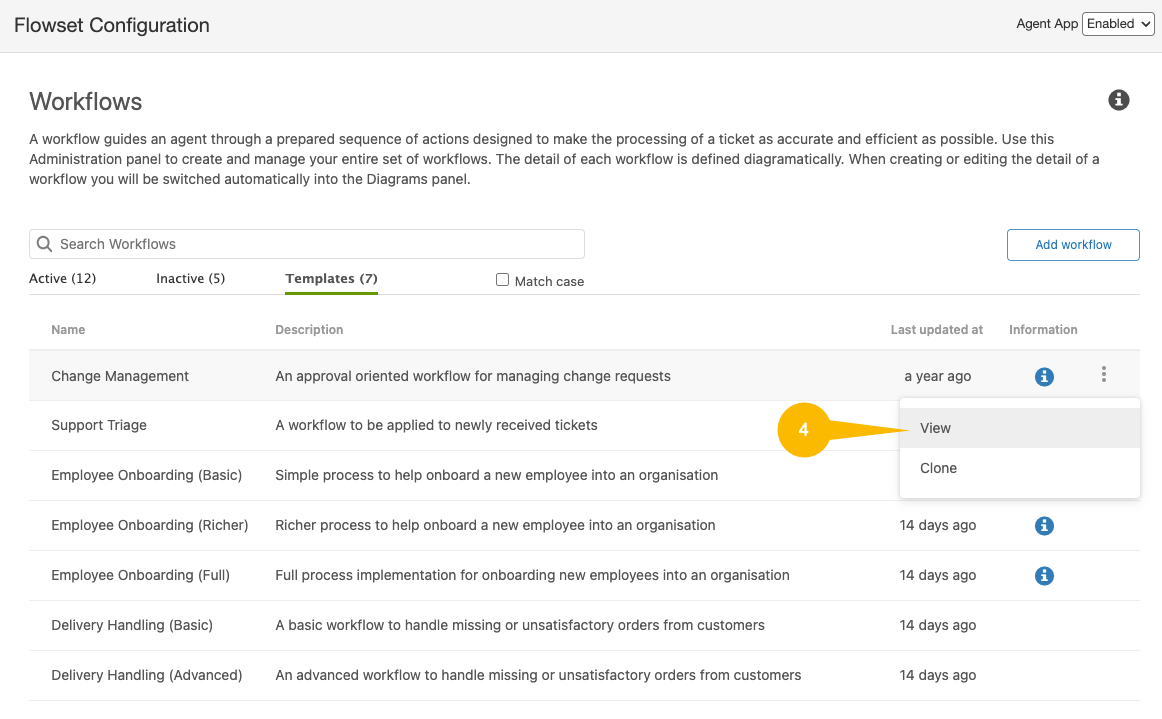This screenshot has height=719, width=1162.
Task: Open the Workflows help information icon
Action: 1118,100
